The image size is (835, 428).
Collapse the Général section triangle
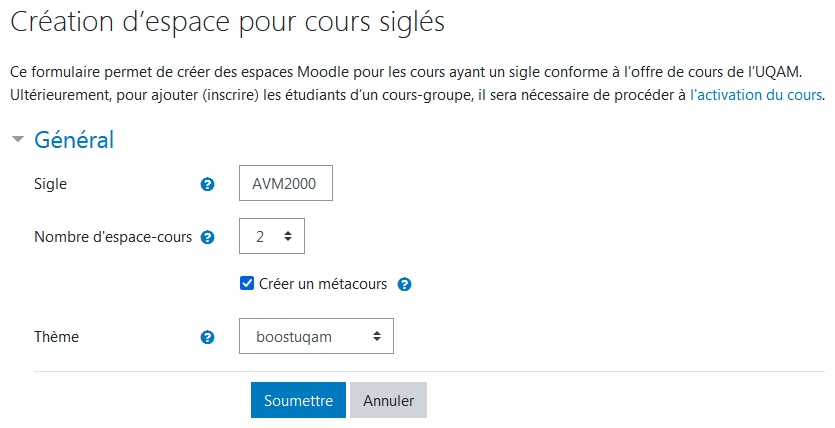[18, 139]
